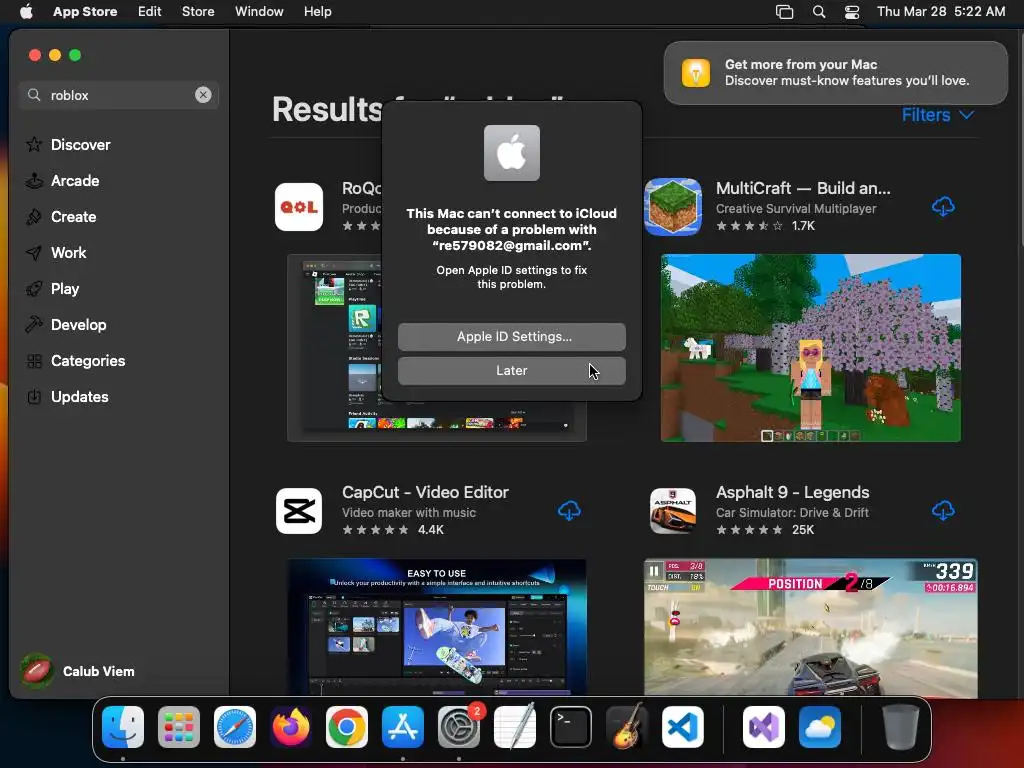Image resolution: width=1024 pixels, height=768 pixels.
Task: Dismiss the dialog with Later
Action: pyautogui.click(x=512, y=370)
